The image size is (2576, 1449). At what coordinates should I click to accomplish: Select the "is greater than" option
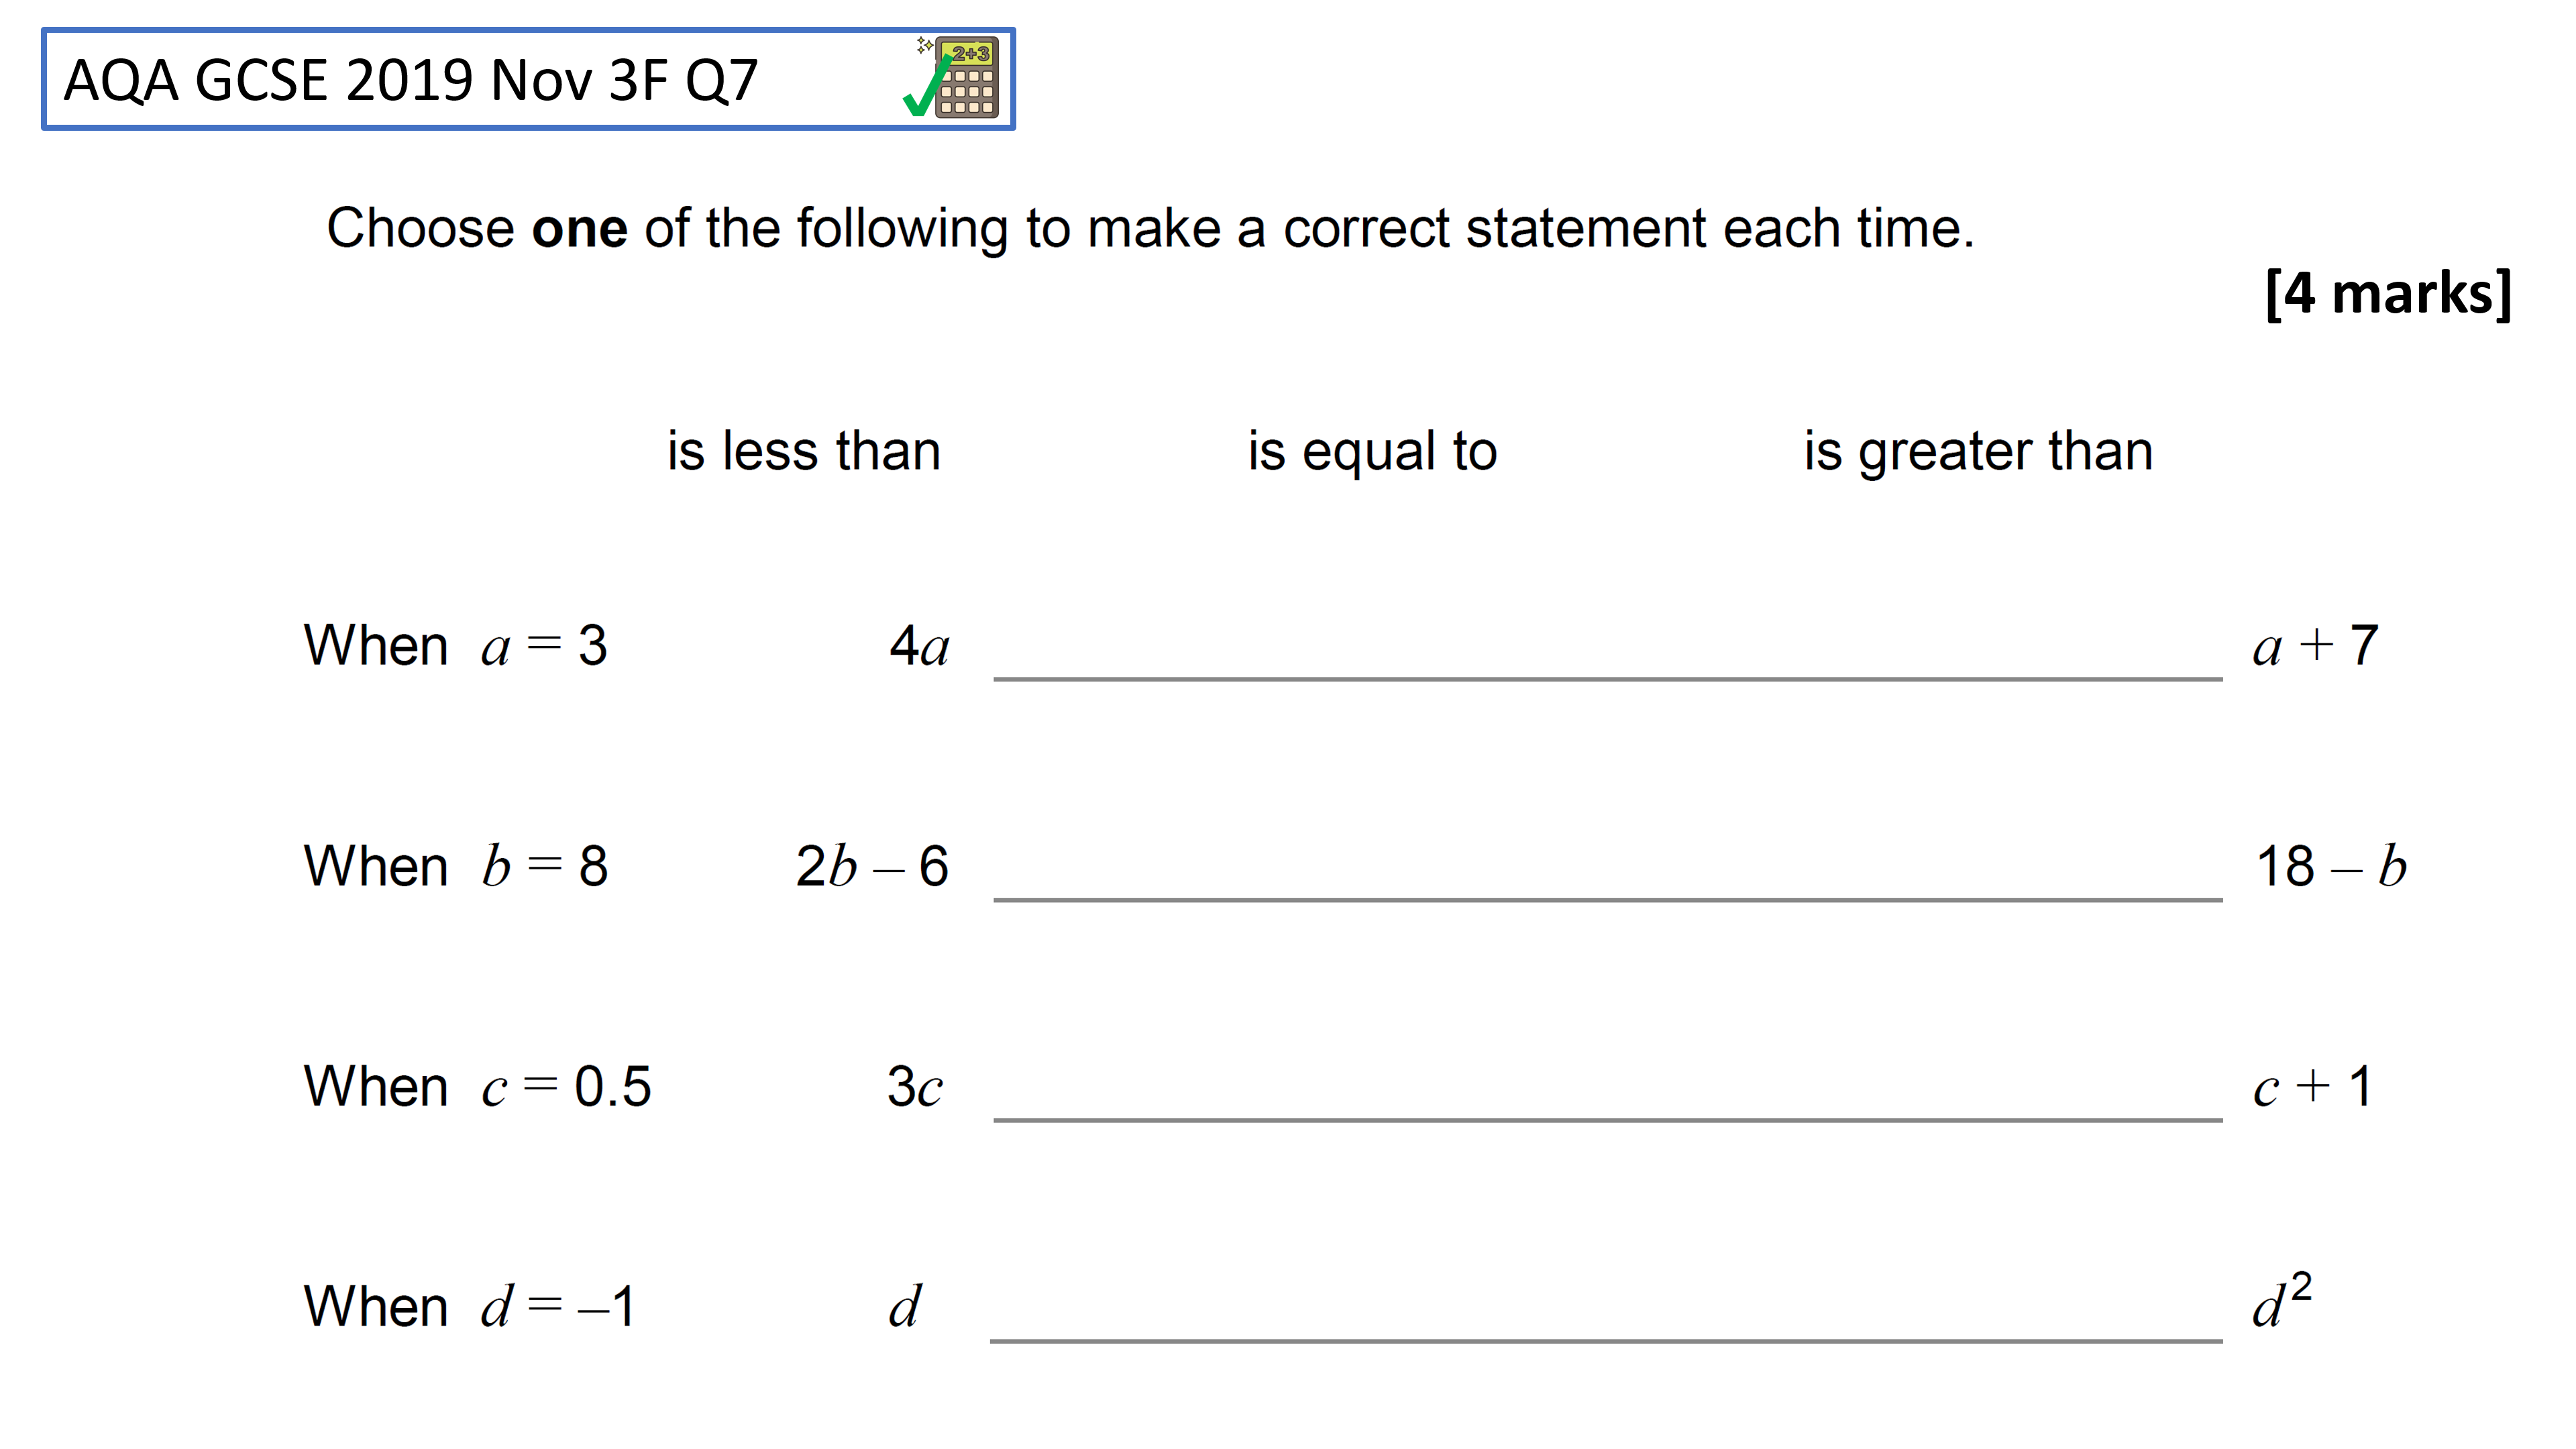point(1978,452)
